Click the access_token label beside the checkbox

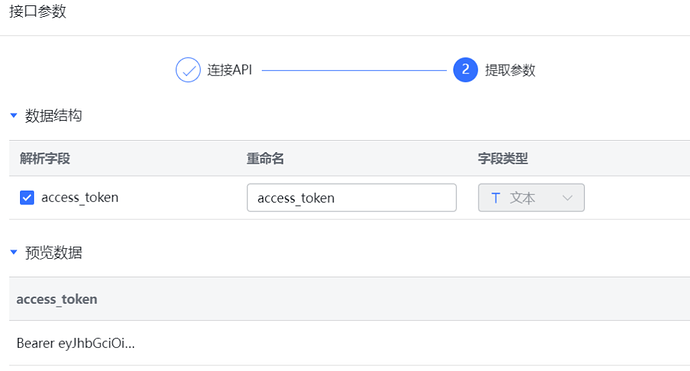tap(80, 198)
